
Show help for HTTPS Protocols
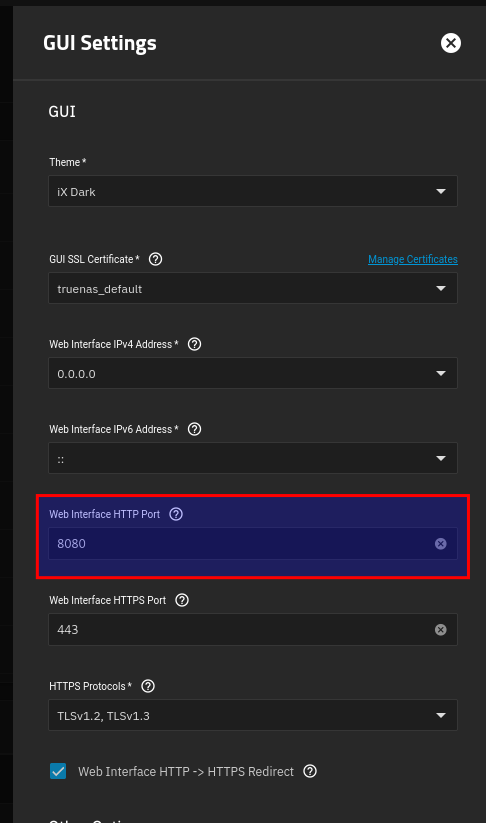click(x=148, y=686)
